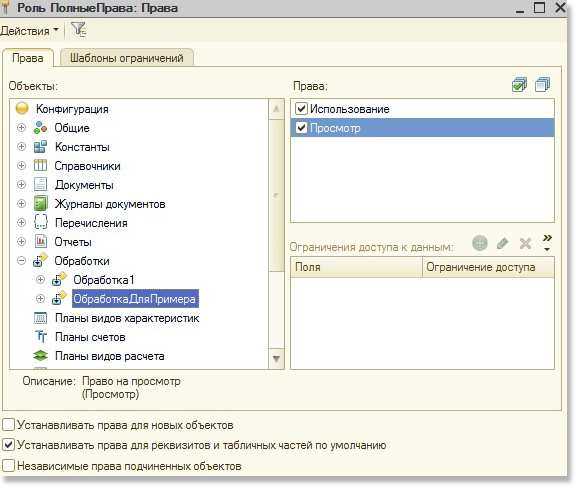
Task: Click the add data access restriction icon
Action: click(480, 243)
